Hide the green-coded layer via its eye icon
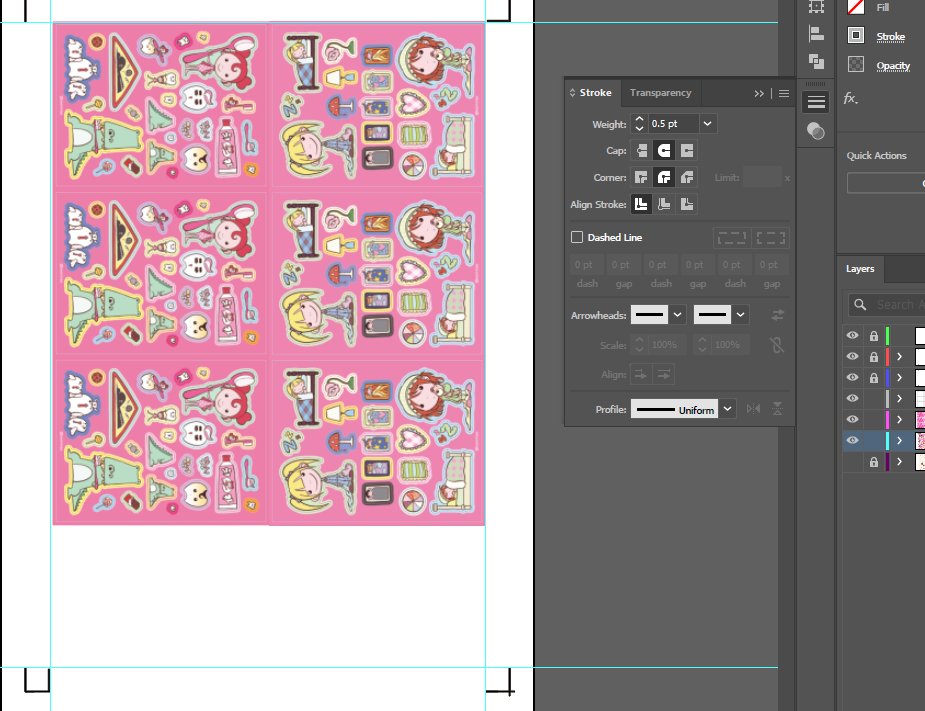The width and height of the screenshot is (925, 711). [x=852, y=335]
